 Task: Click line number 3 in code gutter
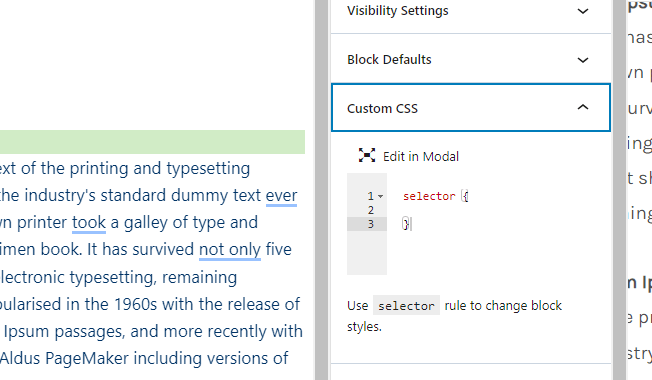click(370, 224)
